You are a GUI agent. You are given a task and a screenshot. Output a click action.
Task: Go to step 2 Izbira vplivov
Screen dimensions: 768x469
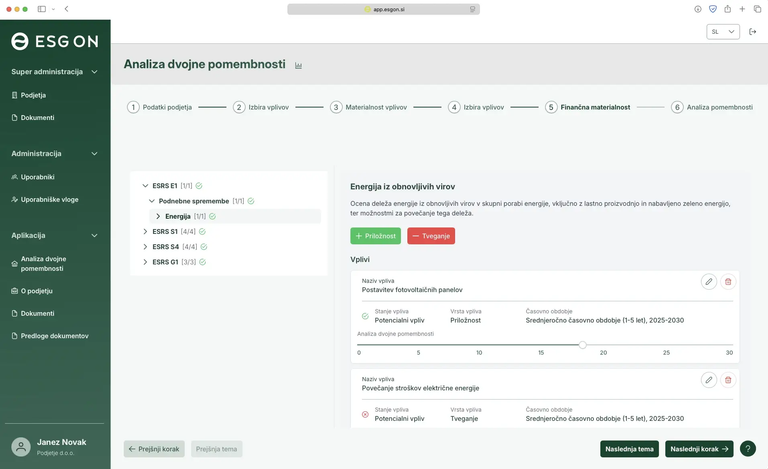261,107
